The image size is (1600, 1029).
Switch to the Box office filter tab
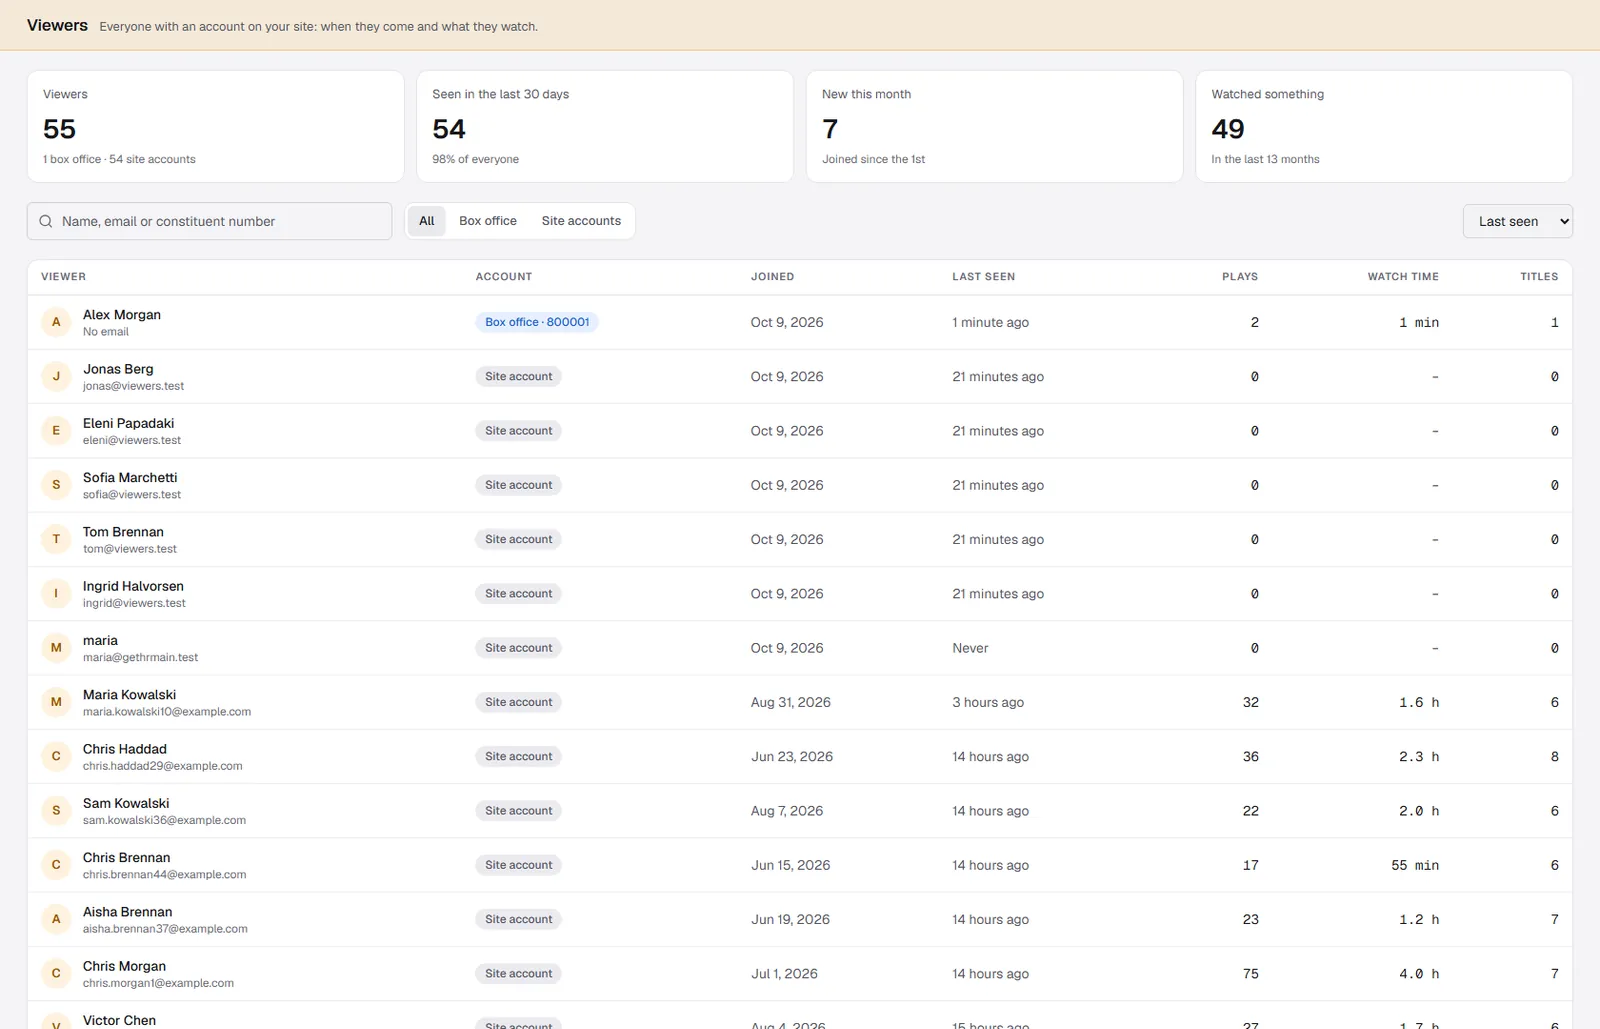coord(488,221)
